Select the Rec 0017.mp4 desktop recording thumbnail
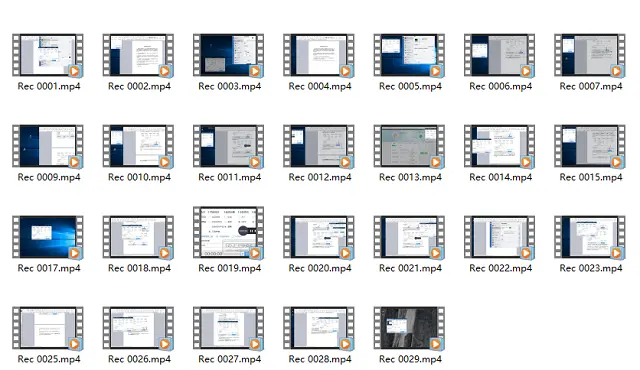Viewport: 640px width, 370px height. pyautogui.click(x=48, y=237)
